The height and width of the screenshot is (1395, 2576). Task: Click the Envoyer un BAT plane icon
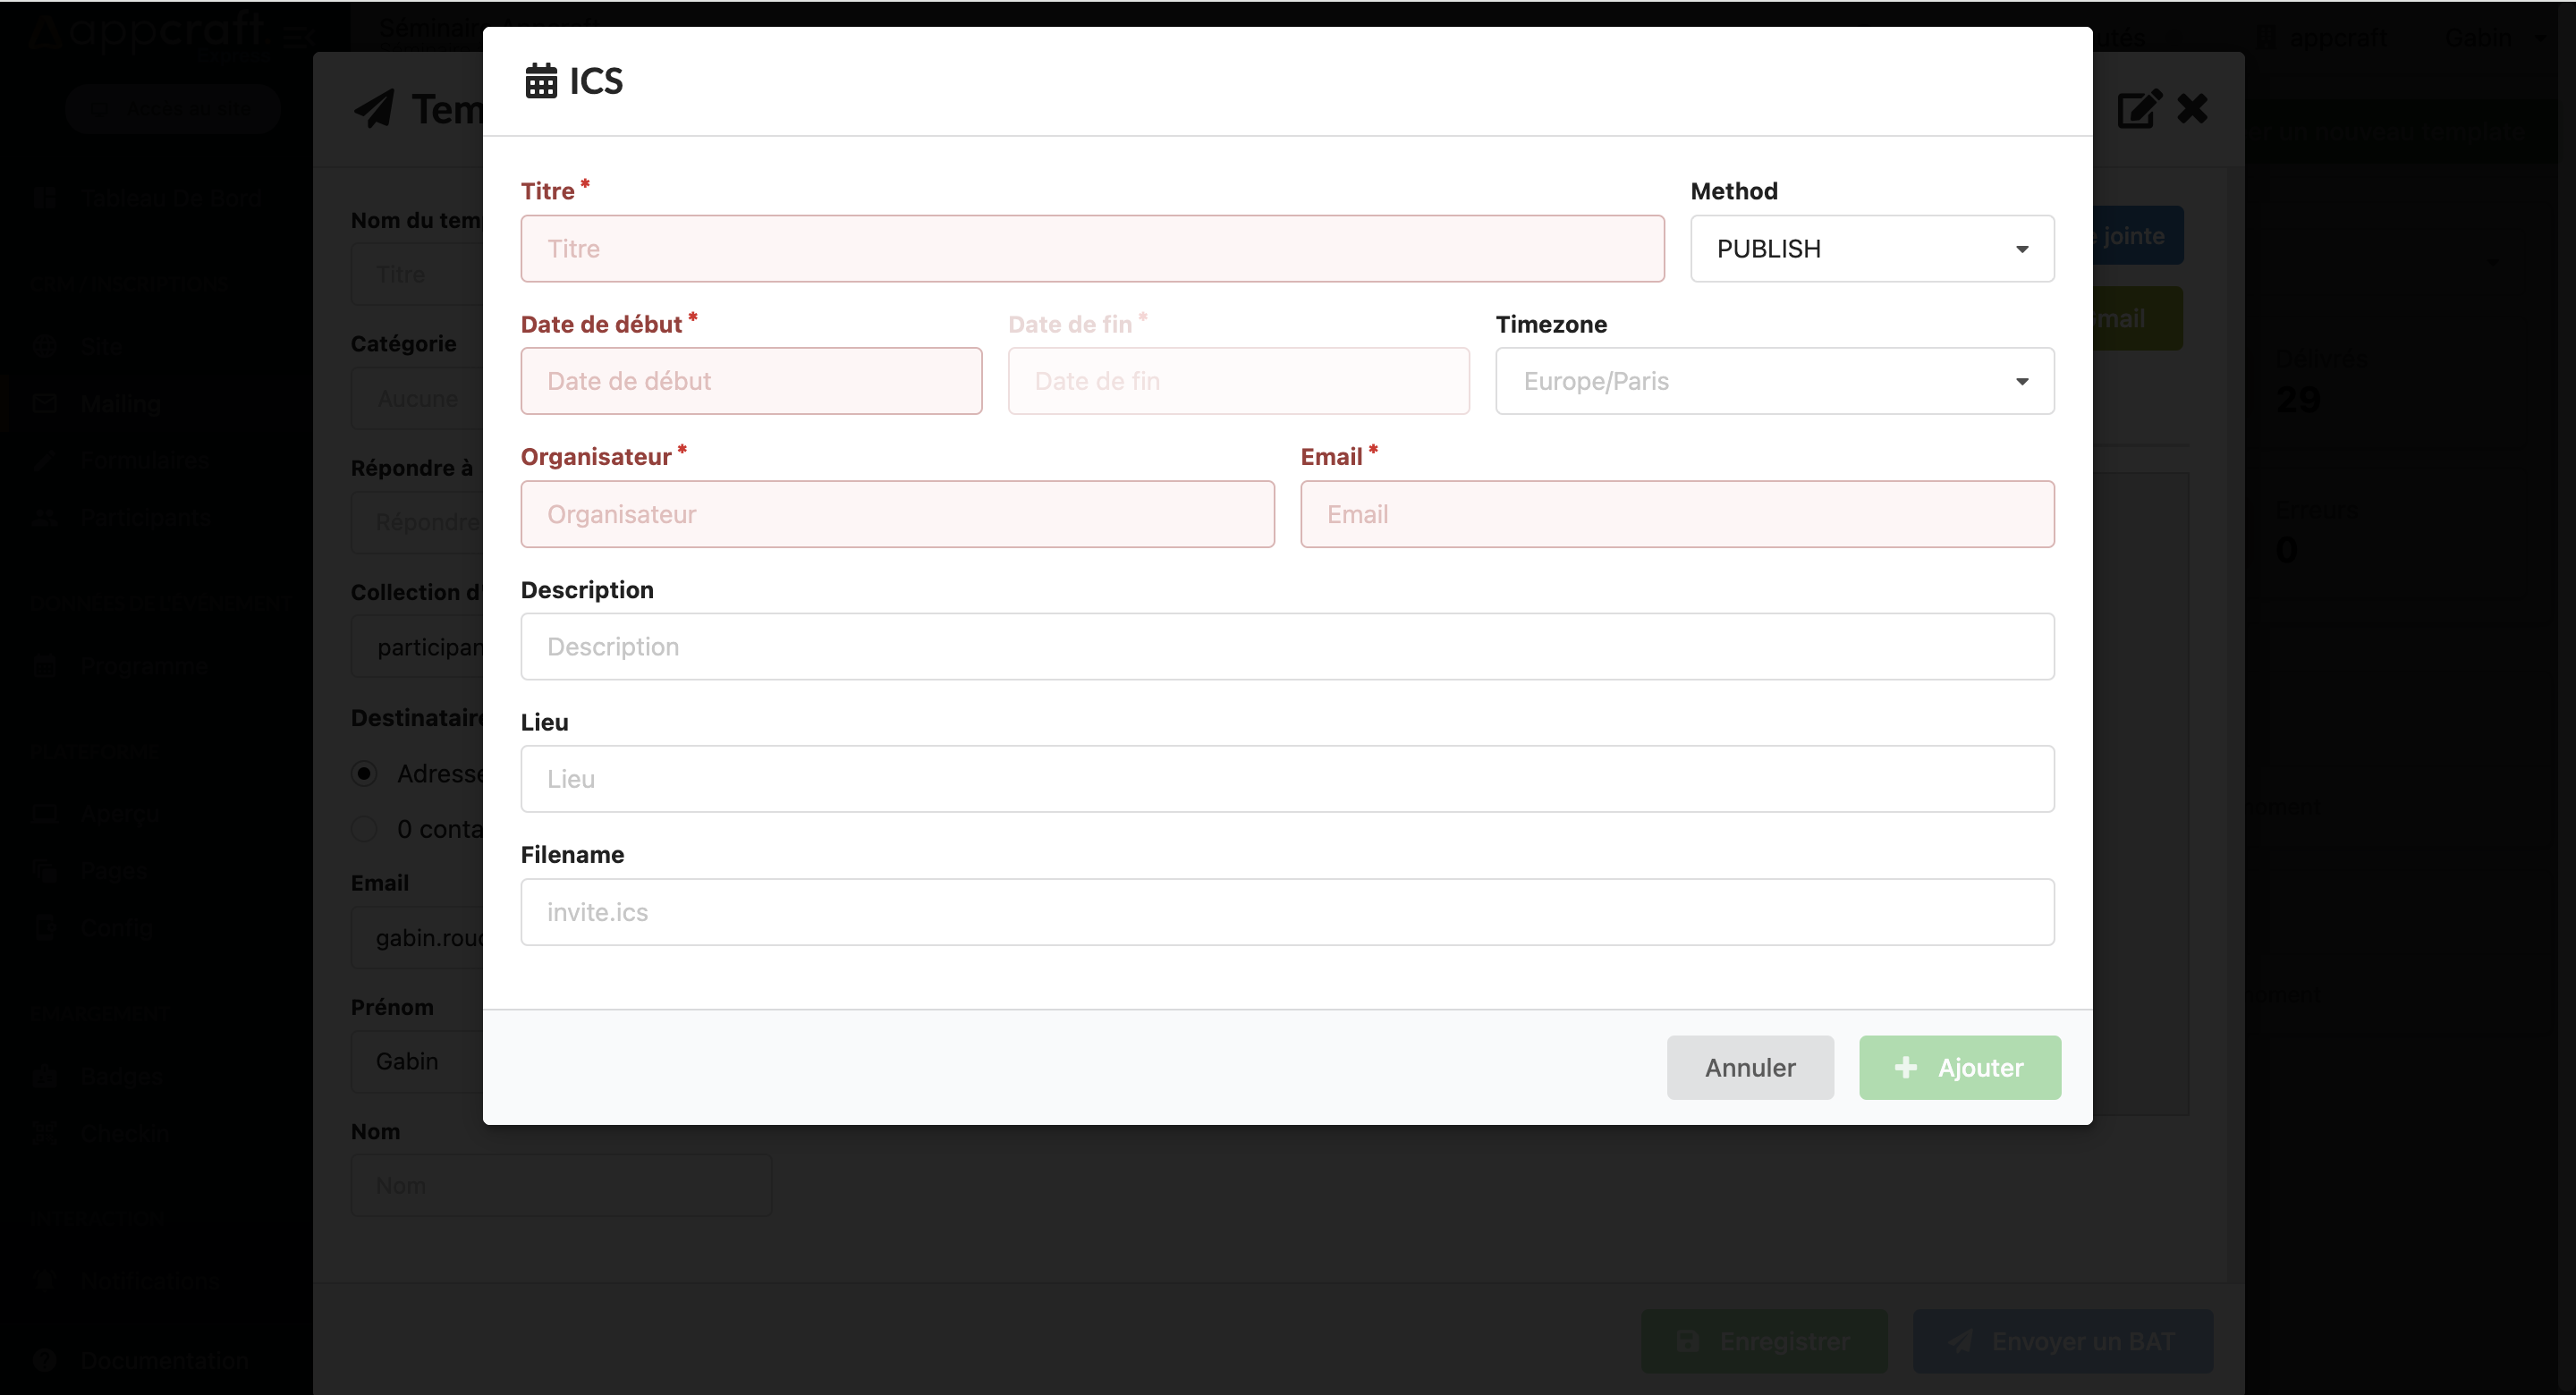(1961, 1341)
